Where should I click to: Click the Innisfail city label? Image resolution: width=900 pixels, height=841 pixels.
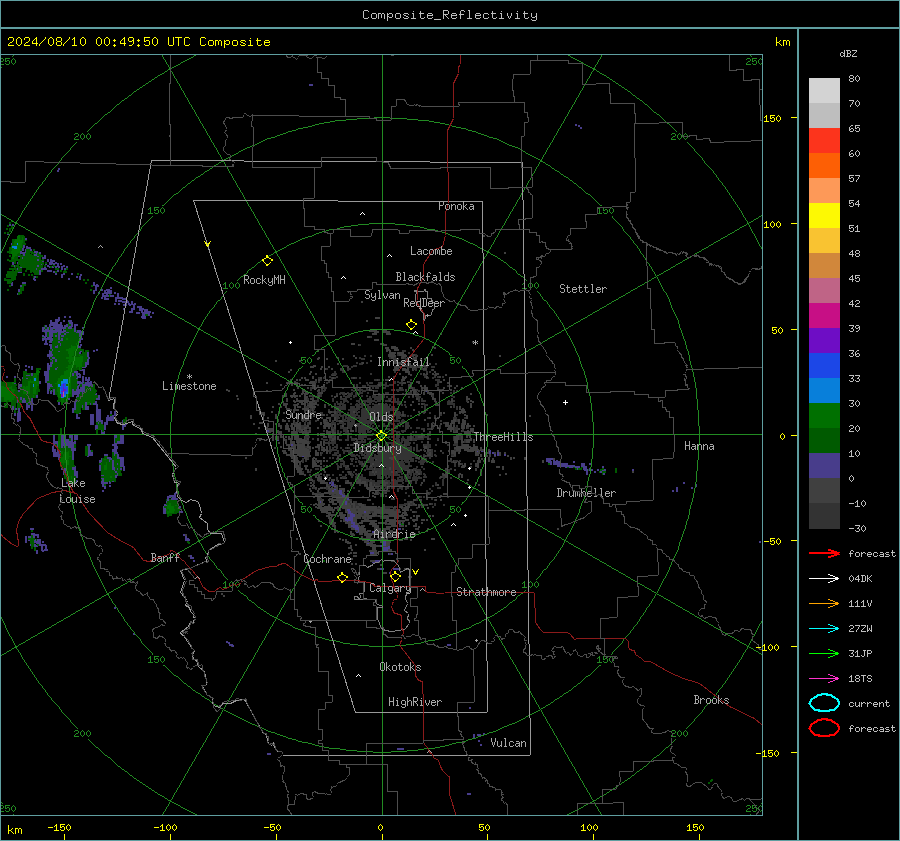pos(403,362)
